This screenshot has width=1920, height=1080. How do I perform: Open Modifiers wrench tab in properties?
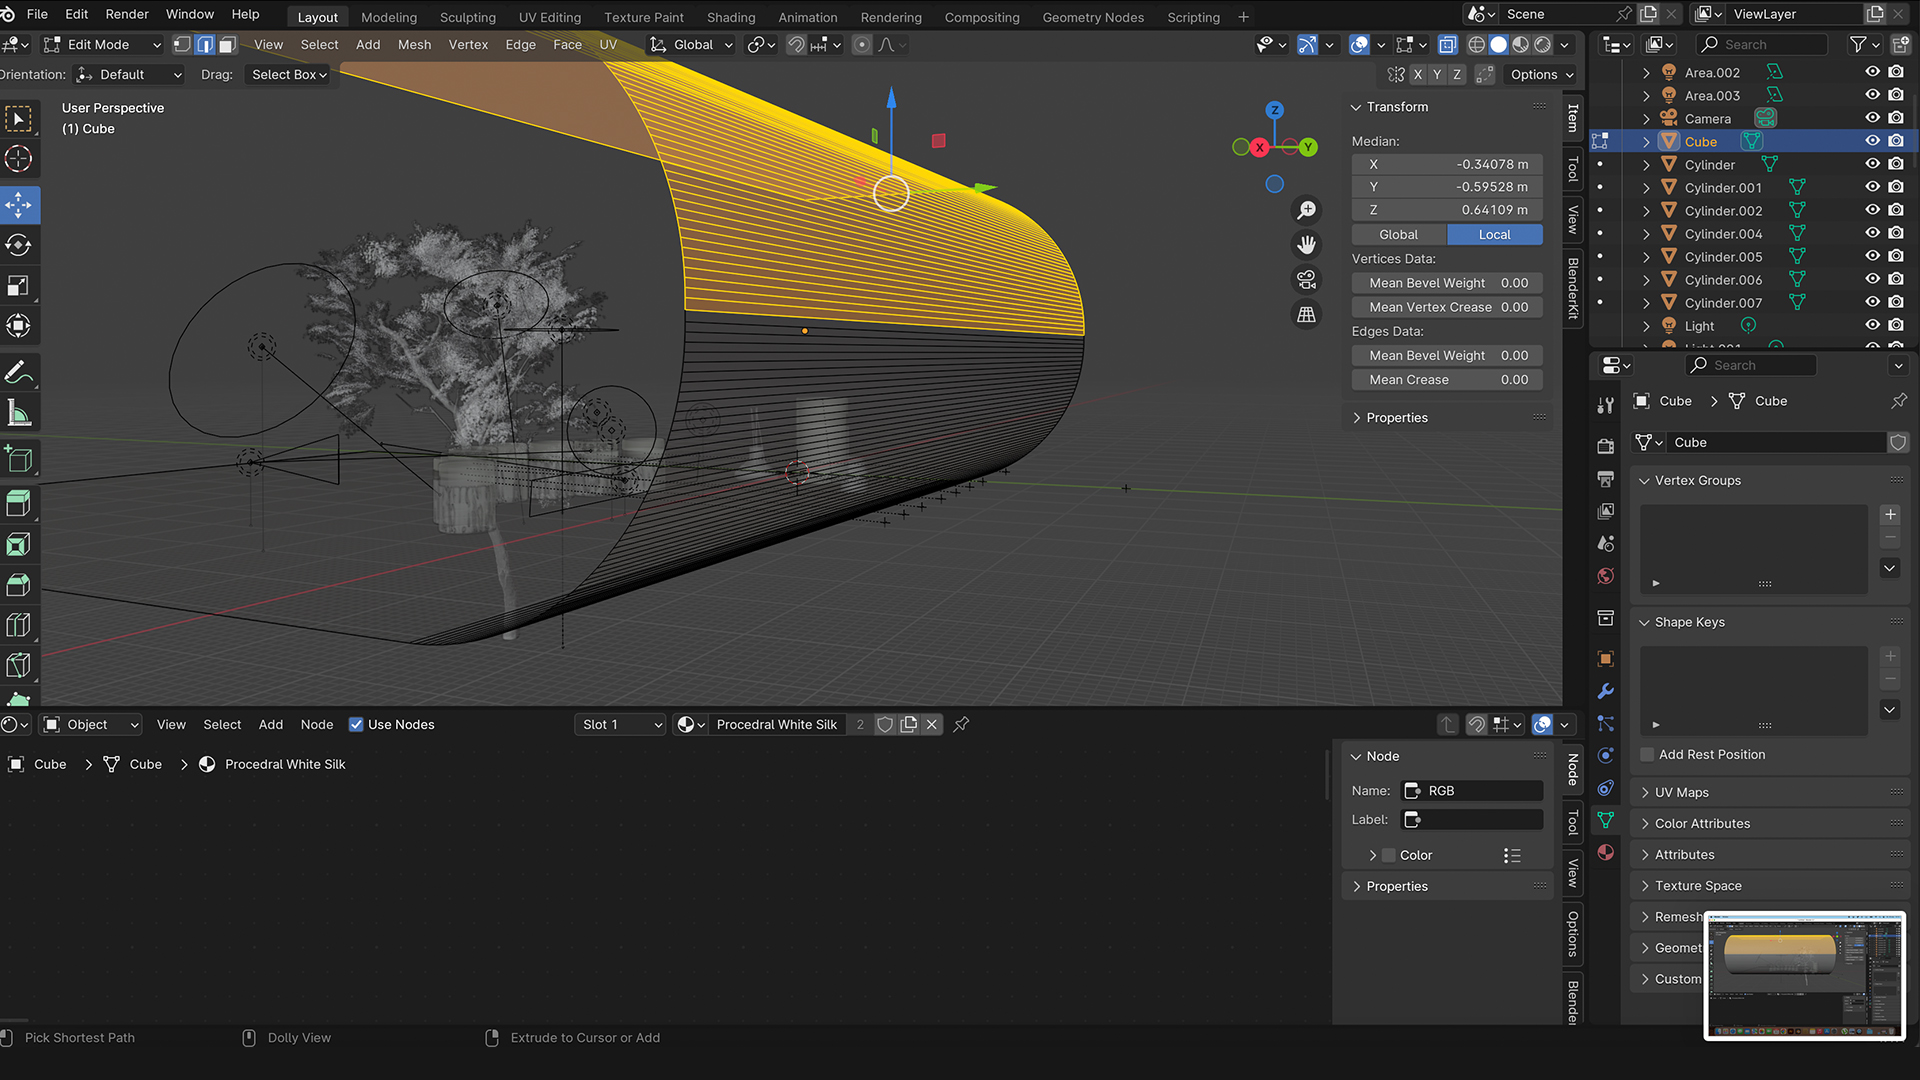(x=1606, y=691)
